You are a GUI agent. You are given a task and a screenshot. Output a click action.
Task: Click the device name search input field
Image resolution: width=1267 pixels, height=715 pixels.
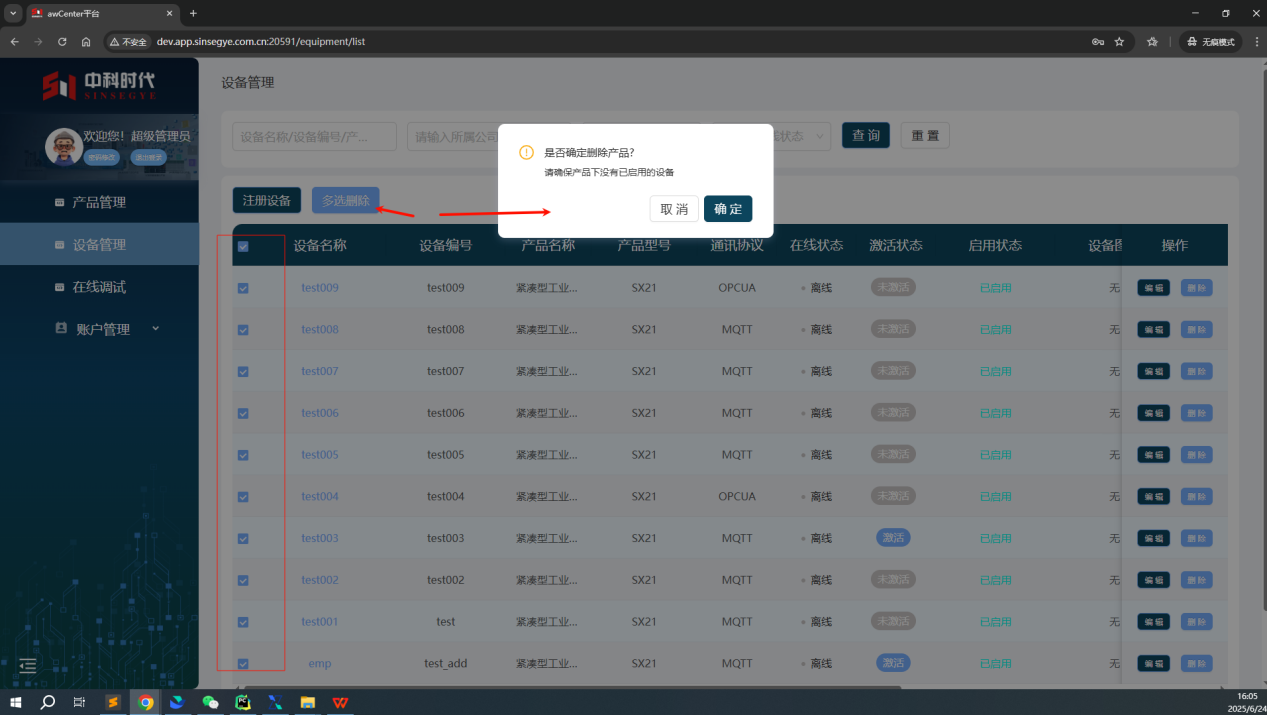(314, 136)
